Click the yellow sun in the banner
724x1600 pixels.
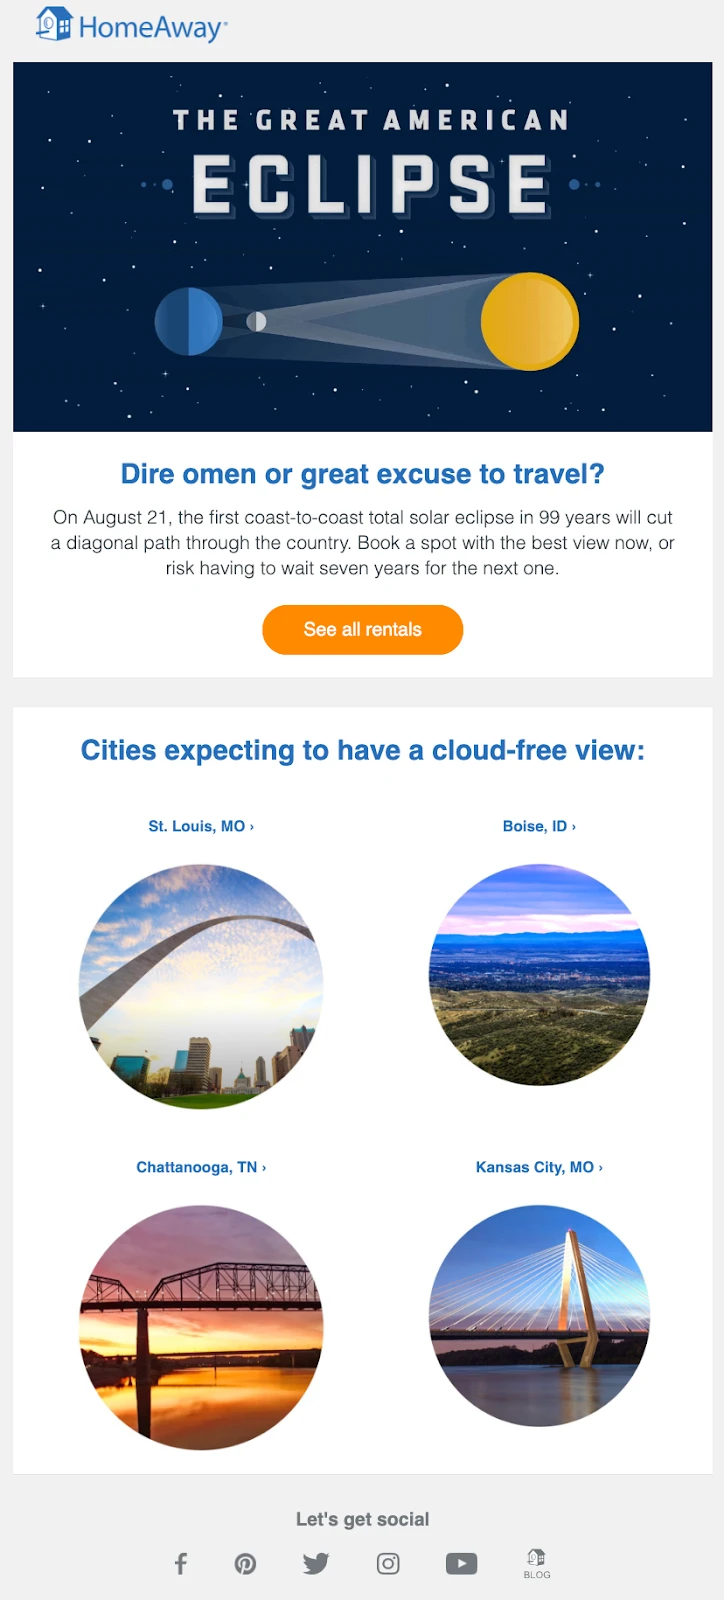tap(529, 321)
